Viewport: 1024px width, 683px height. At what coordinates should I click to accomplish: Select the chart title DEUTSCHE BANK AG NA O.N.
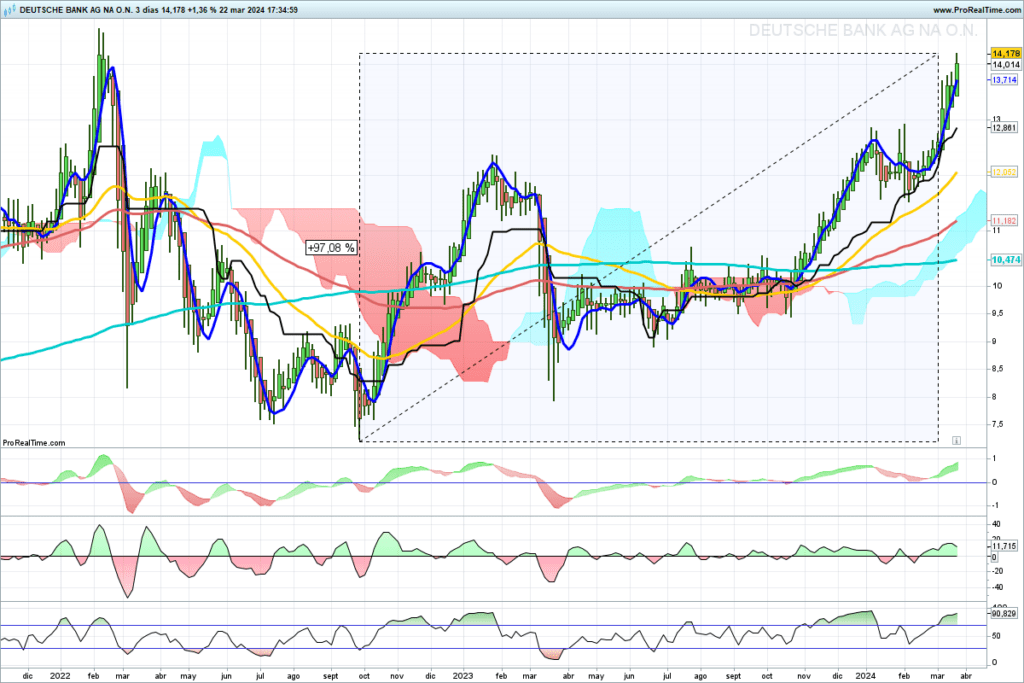pos(75,10)
